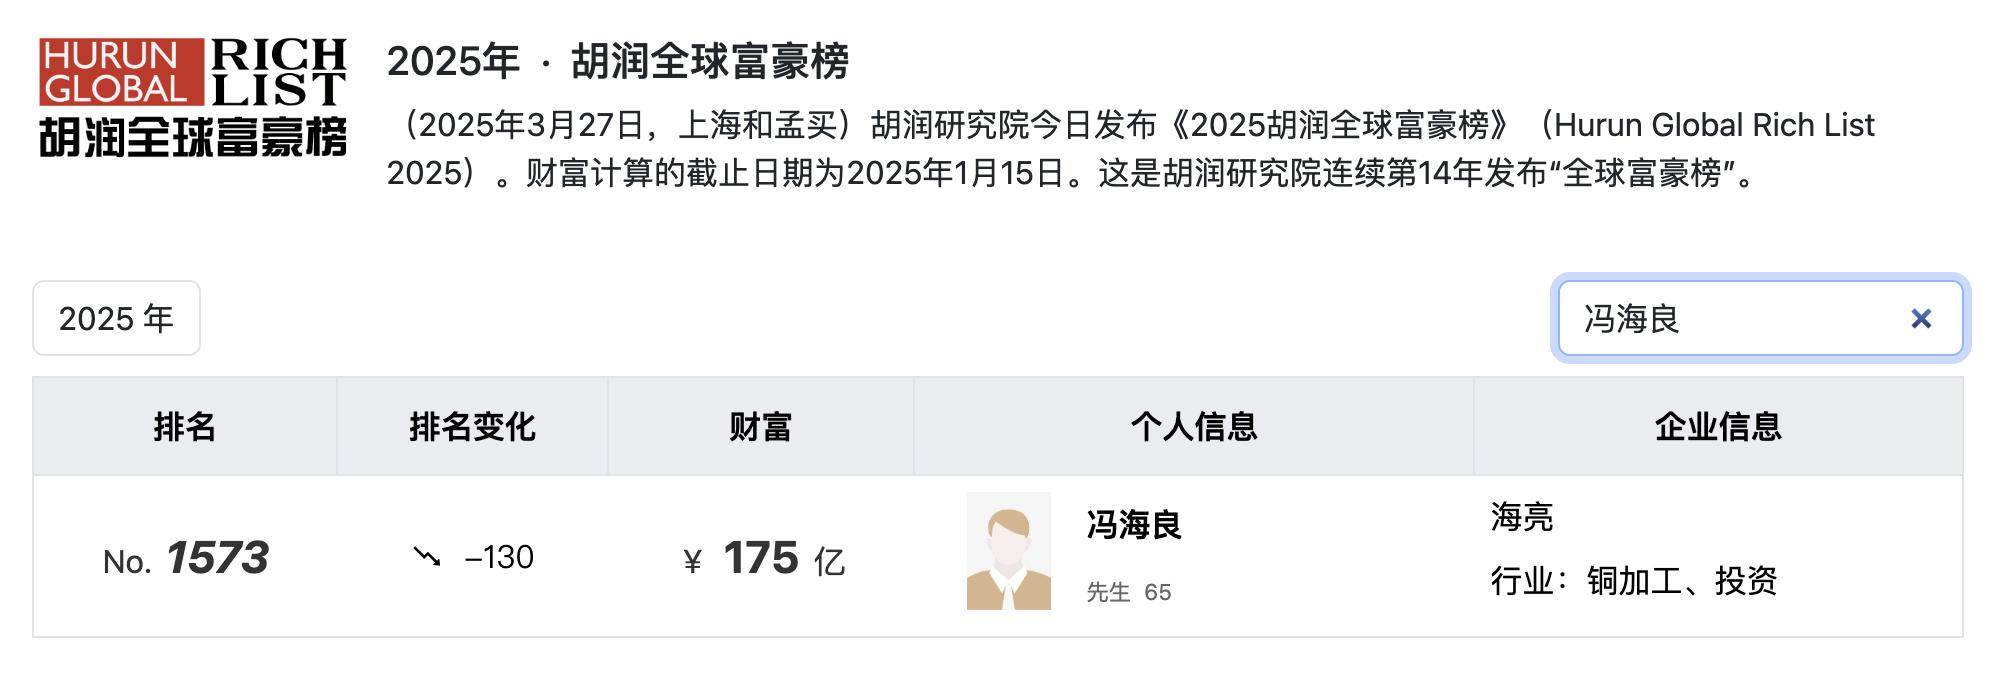
Task: Click the list description paragraph below the title
Action: click(x=1130, y=149)
